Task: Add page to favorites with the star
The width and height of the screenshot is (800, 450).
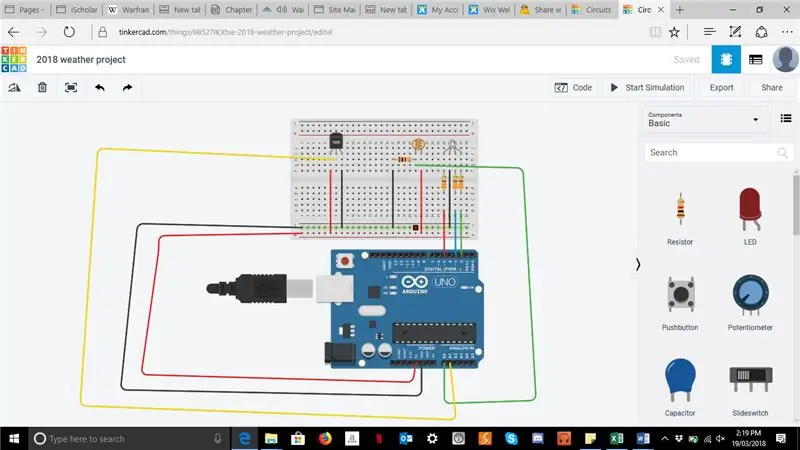Action: (x=674, y=32)
